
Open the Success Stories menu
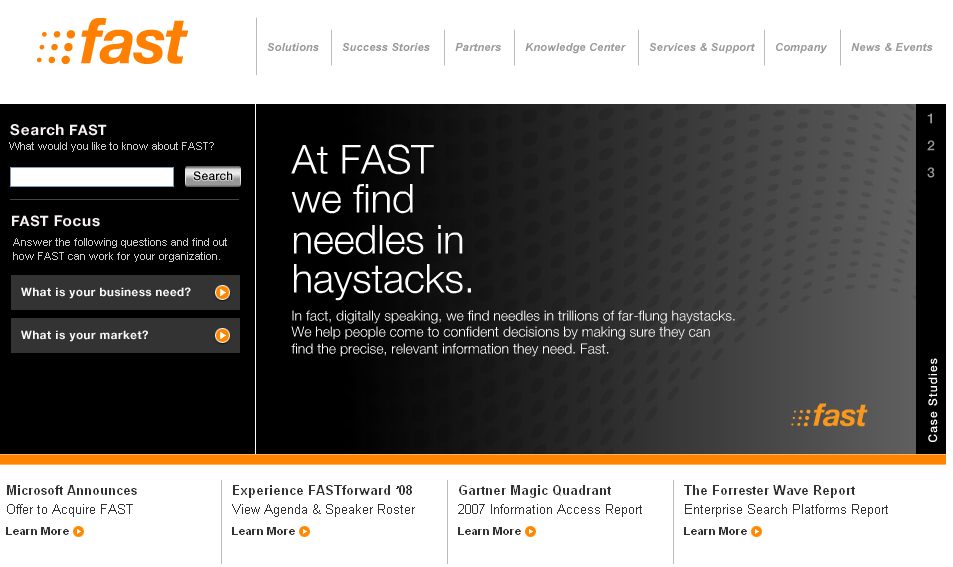click(x=386, y=47)
